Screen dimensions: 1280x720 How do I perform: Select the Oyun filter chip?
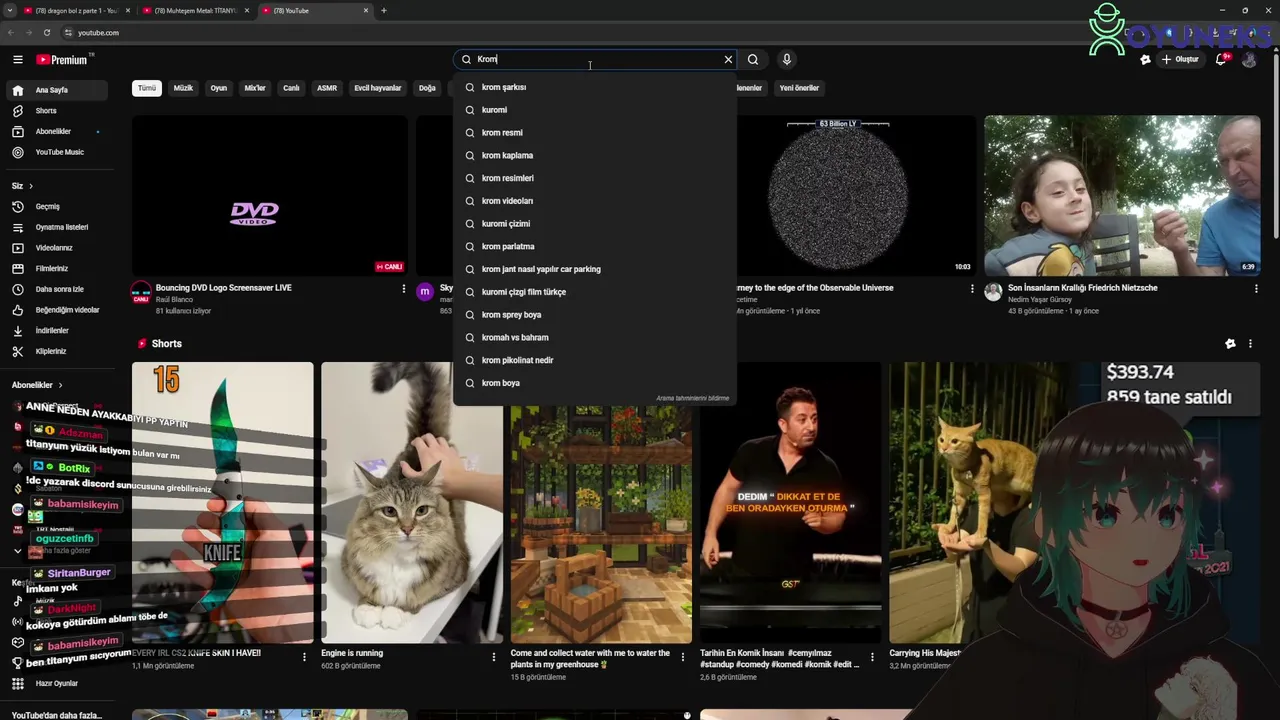point(219,88)
